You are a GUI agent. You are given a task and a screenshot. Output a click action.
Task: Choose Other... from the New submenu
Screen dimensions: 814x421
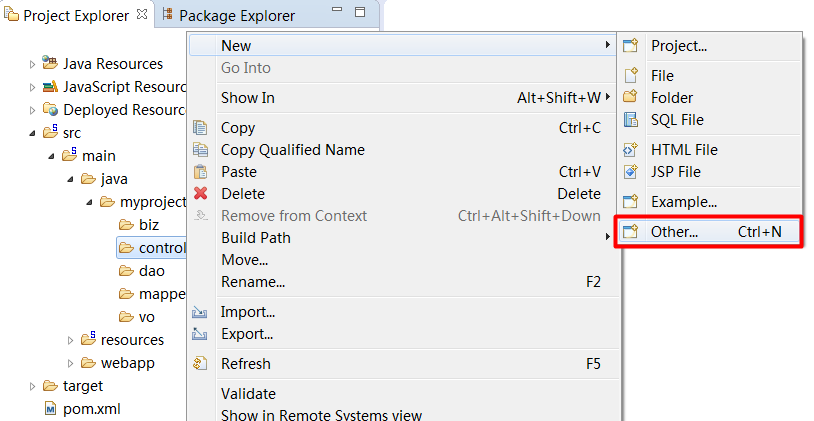pos(674,232)
